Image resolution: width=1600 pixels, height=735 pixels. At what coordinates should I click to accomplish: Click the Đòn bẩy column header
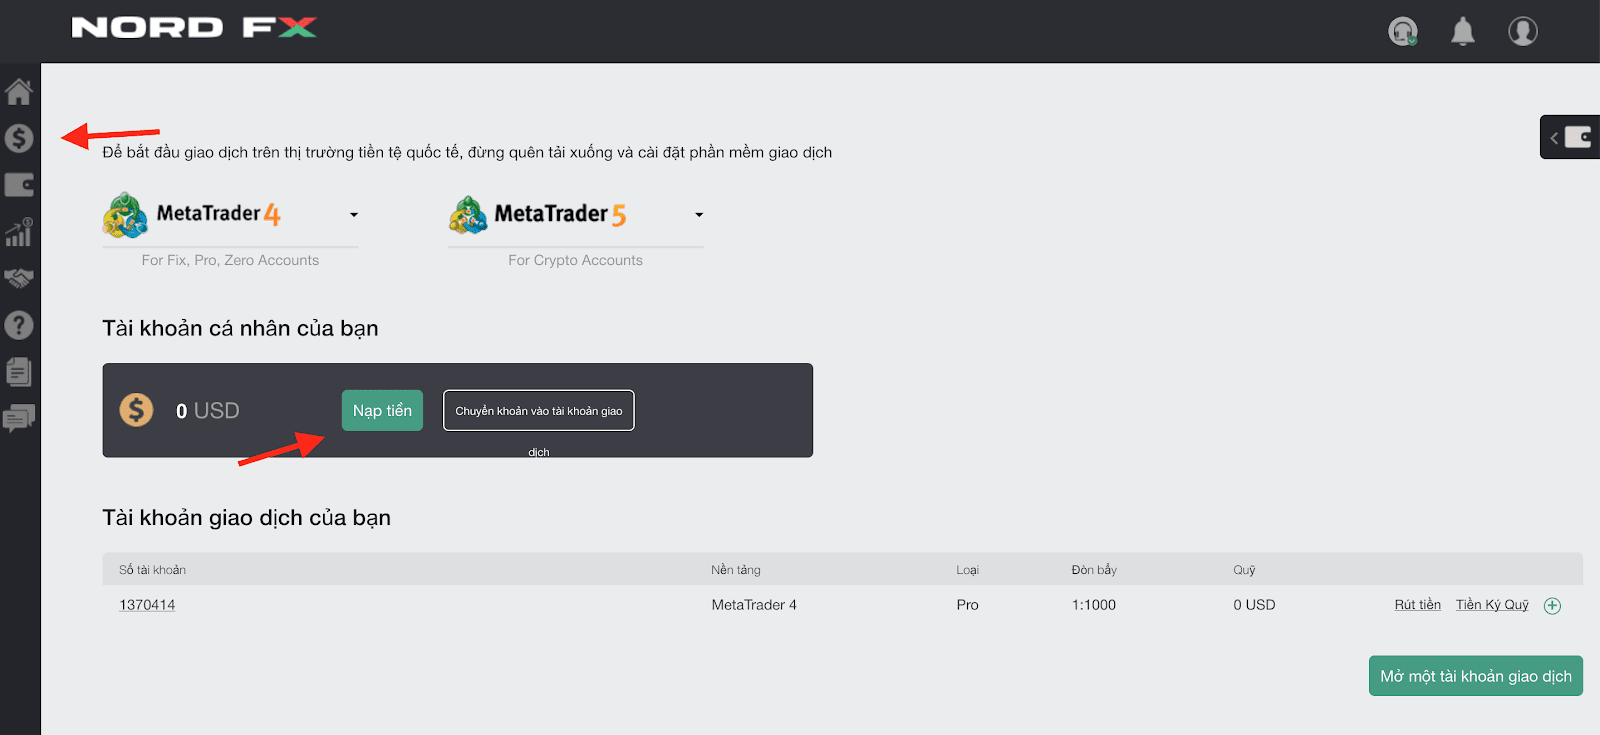pos(1094,570)
